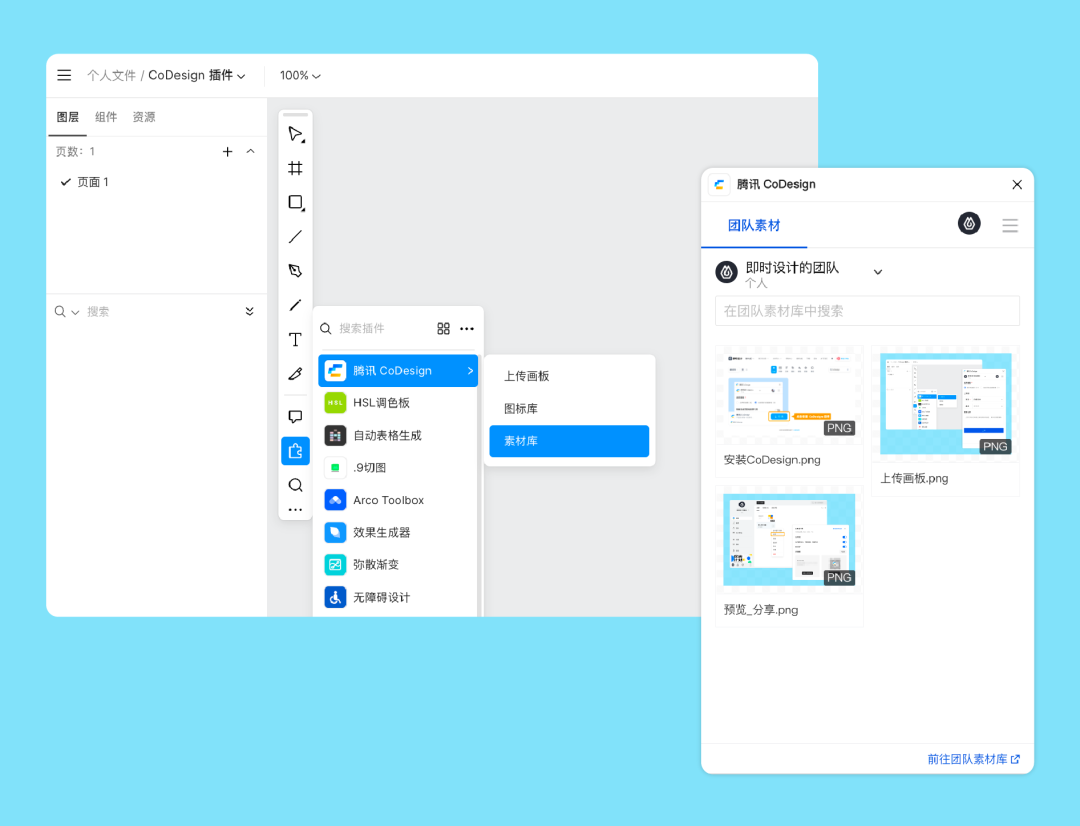Click the Tencent CoDesign plugin icon
The image size is (1080, 826).
335,371
